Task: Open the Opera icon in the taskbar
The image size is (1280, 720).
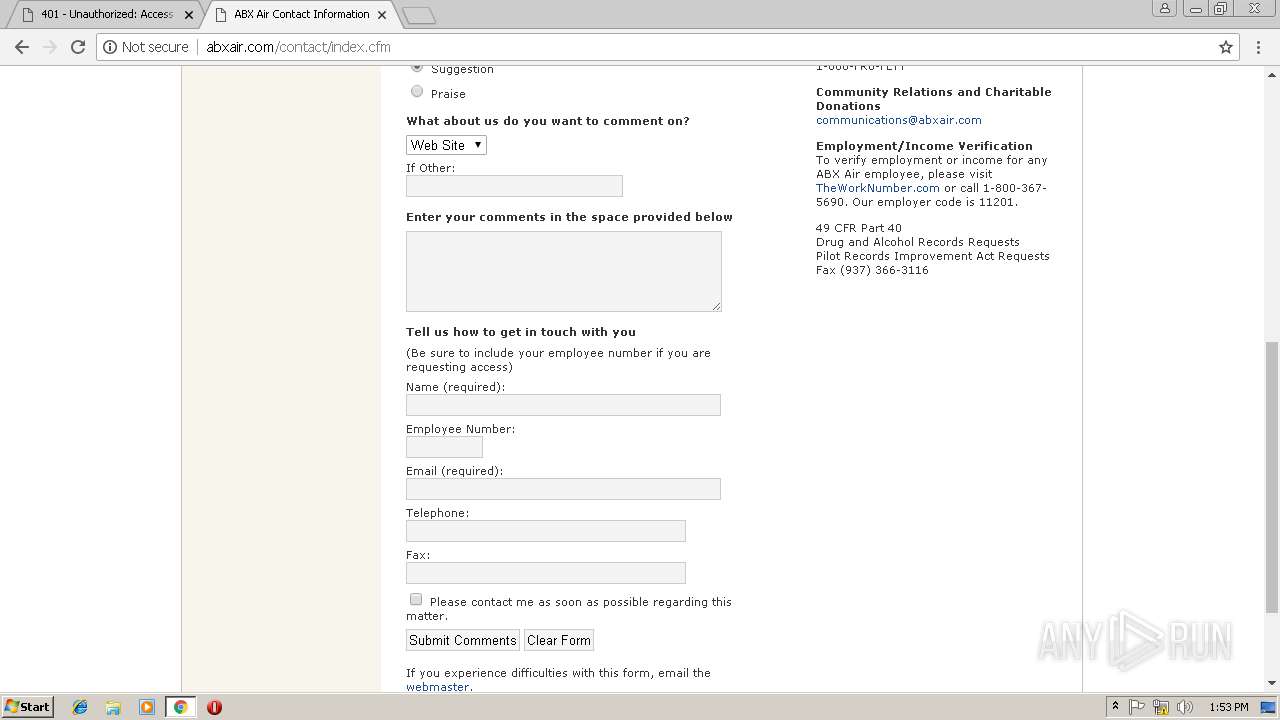Action: 214,707
